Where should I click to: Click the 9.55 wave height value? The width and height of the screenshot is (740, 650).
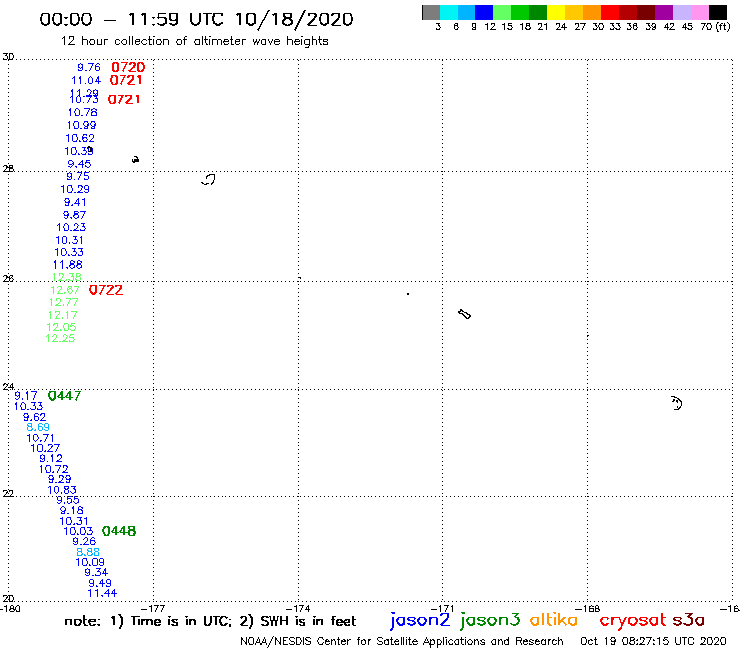[68, 500]
